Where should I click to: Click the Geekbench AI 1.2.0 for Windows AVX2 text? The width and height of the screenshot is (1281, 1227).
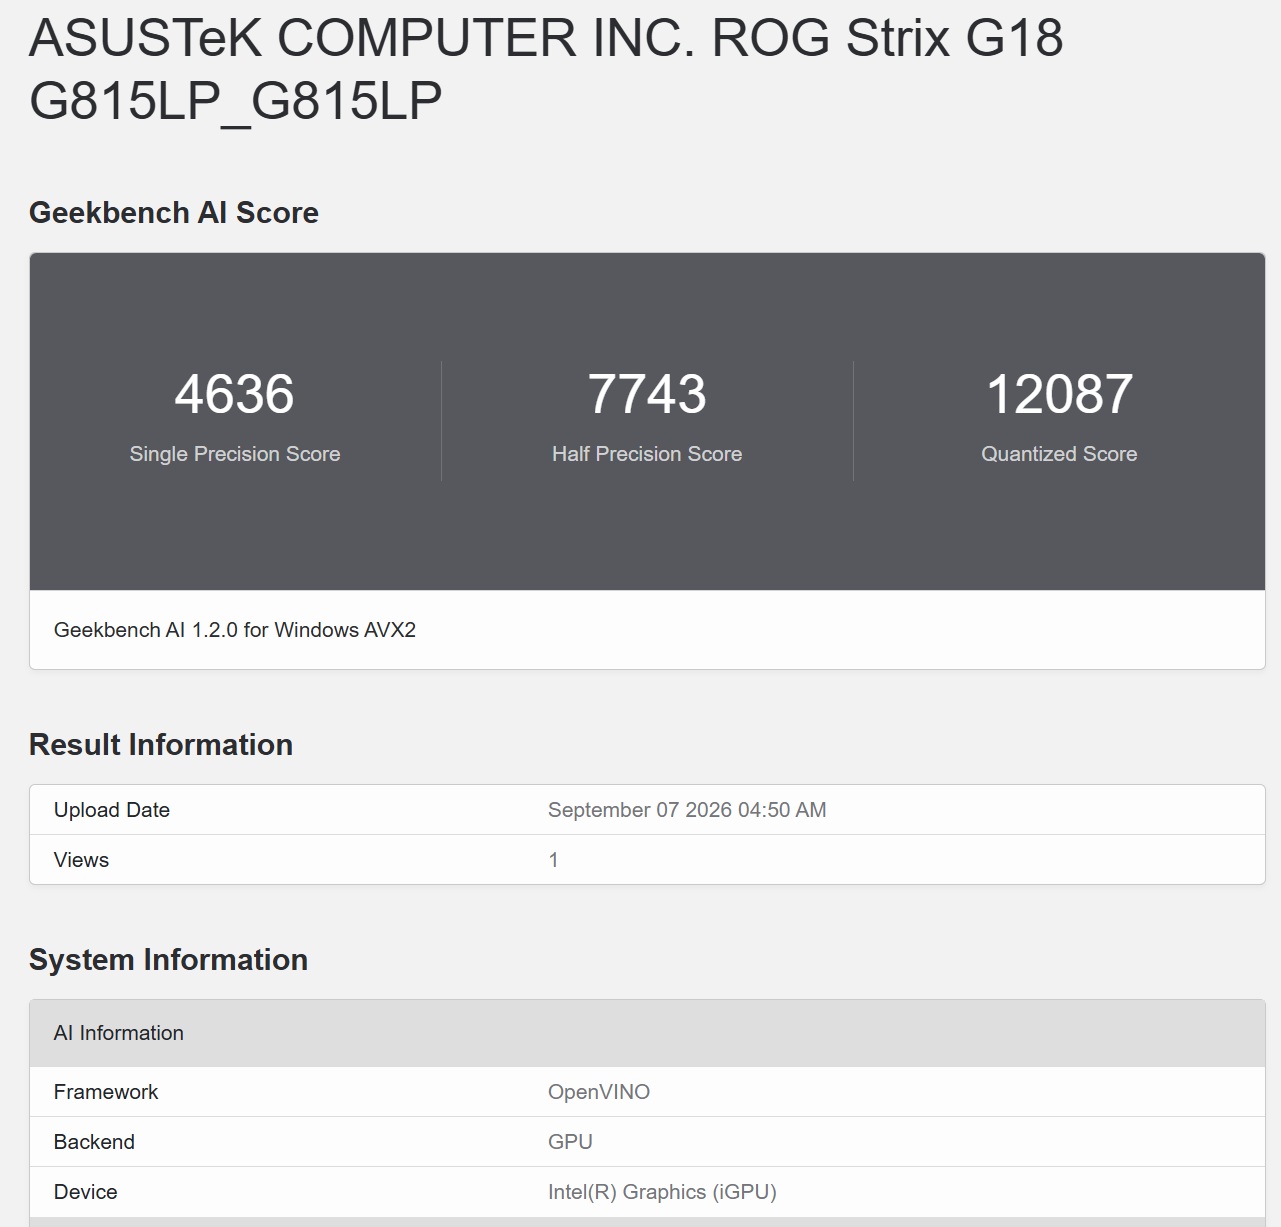(235, 630)
